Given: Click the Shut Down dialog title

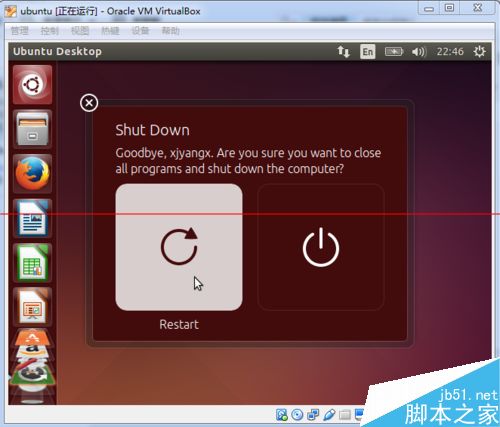Looking at the screenshot, I should point(152,130).
